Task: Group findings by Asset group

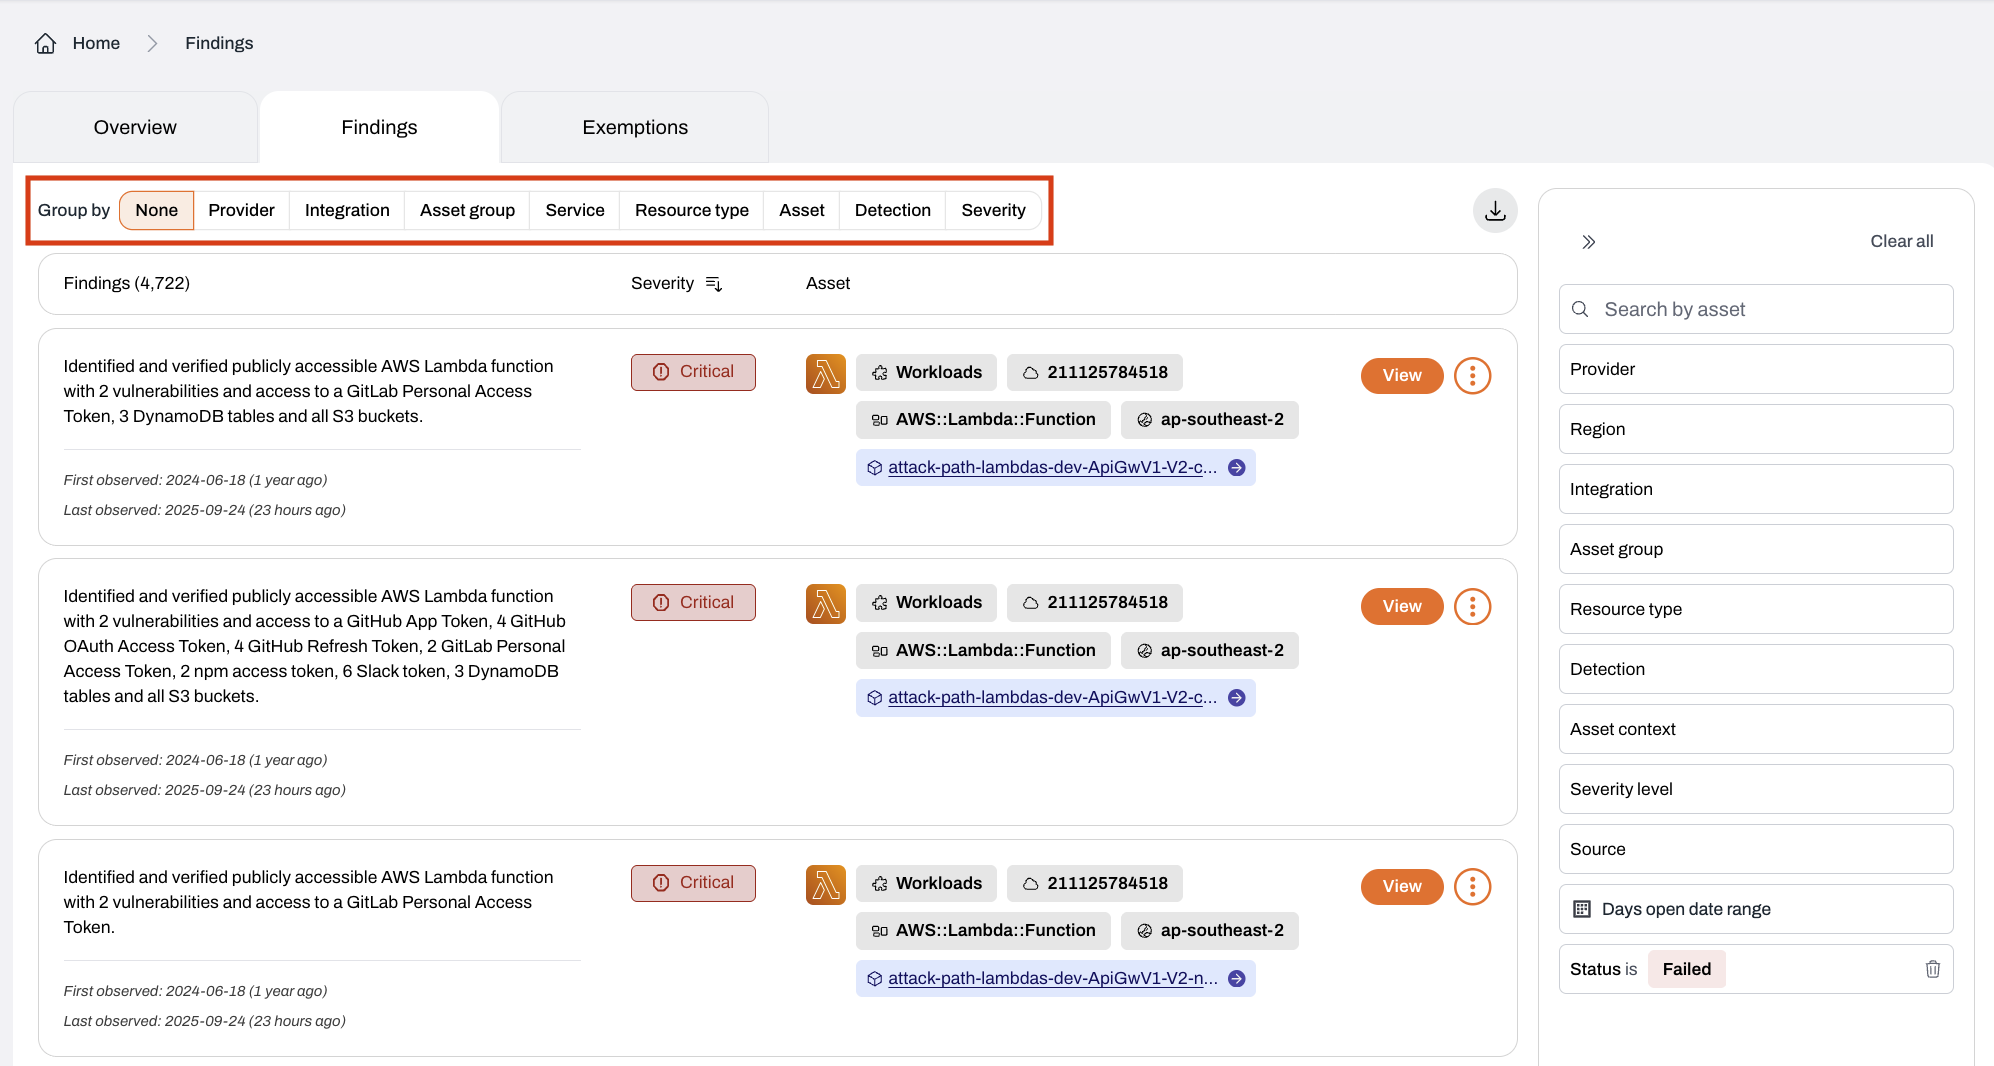Action: click(467, 210)
